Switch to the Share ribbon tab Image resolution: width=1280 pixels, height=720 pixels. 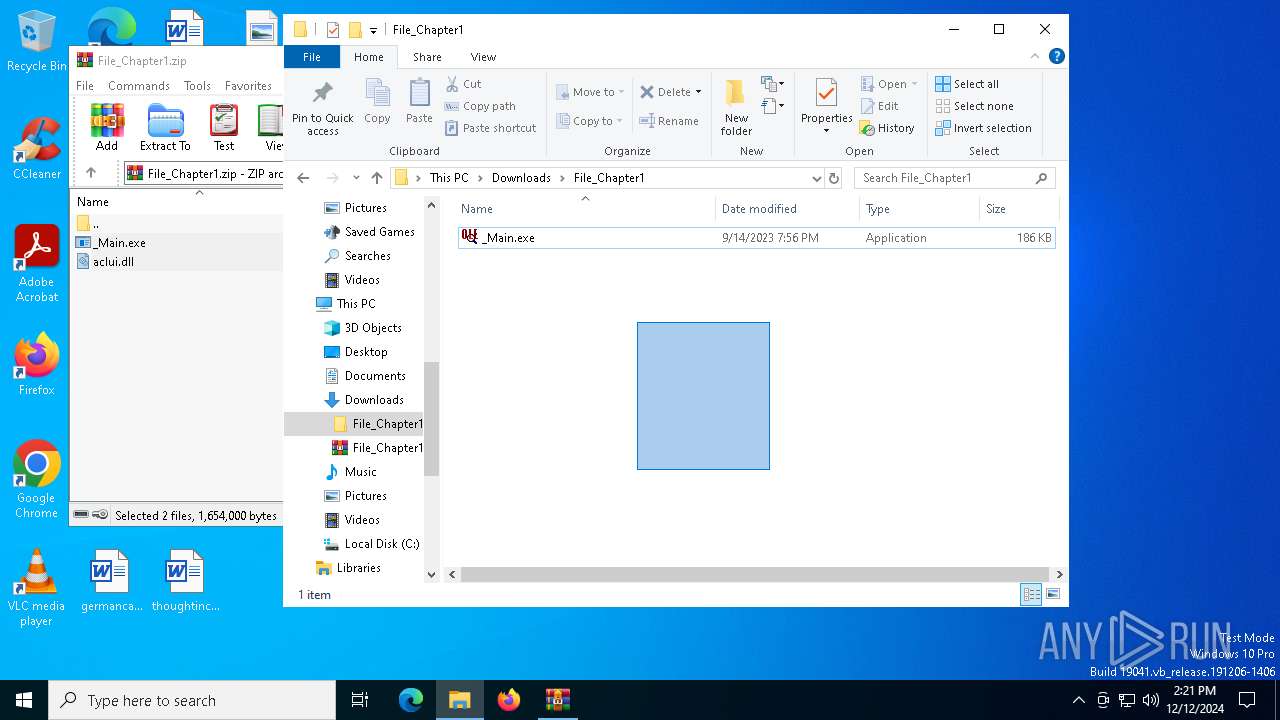pyautogui.click(x=427, y=57)
